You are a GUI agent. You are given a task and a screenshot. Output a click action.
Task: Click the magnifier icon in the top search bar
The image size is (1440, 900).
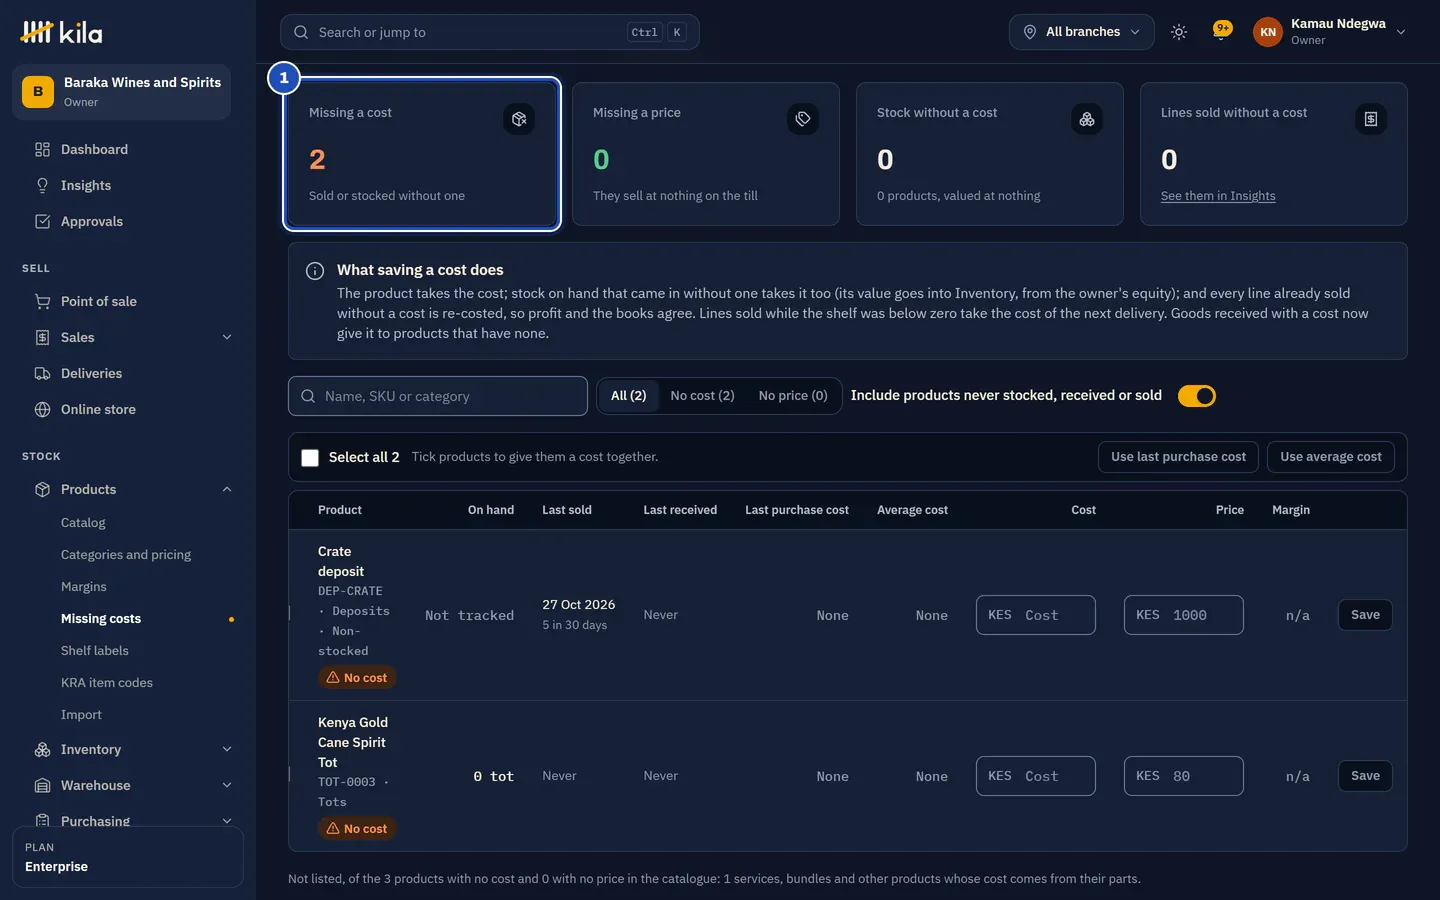[301, 32]
